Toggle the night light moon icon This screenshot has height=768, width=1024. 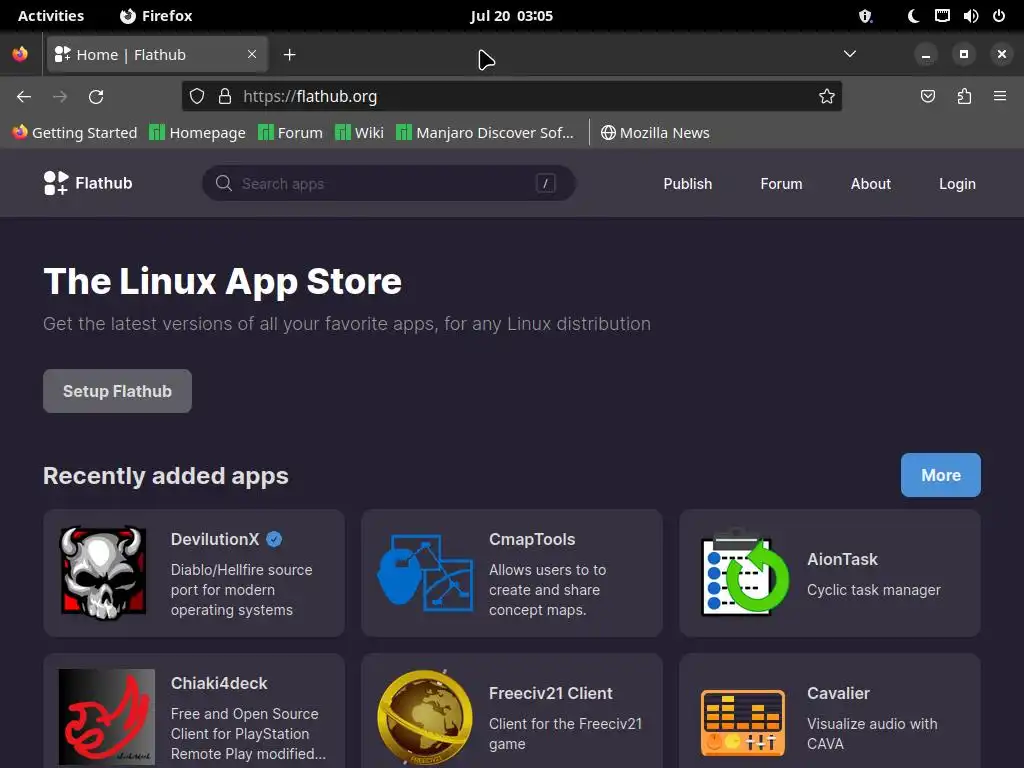point(913,16)
